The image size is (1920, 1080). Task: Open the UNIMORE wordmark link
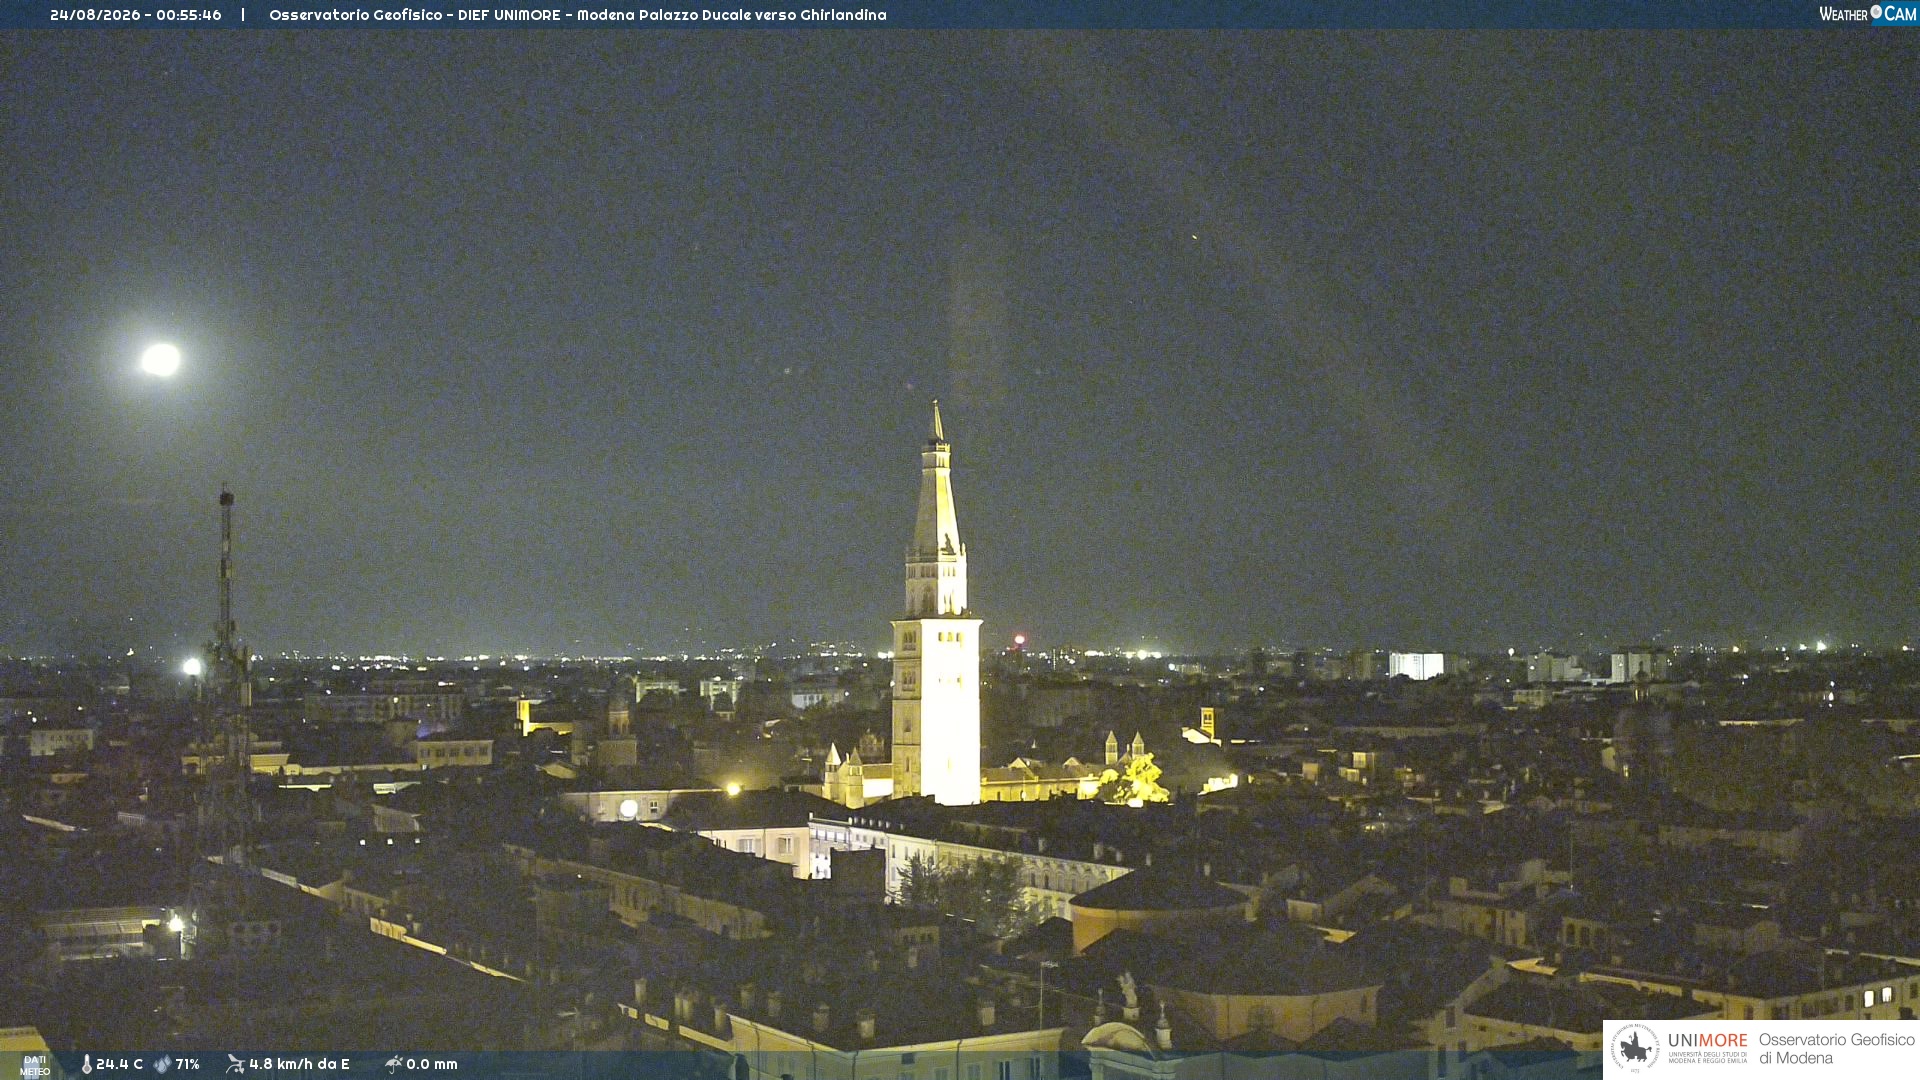pos(1707,1041)
